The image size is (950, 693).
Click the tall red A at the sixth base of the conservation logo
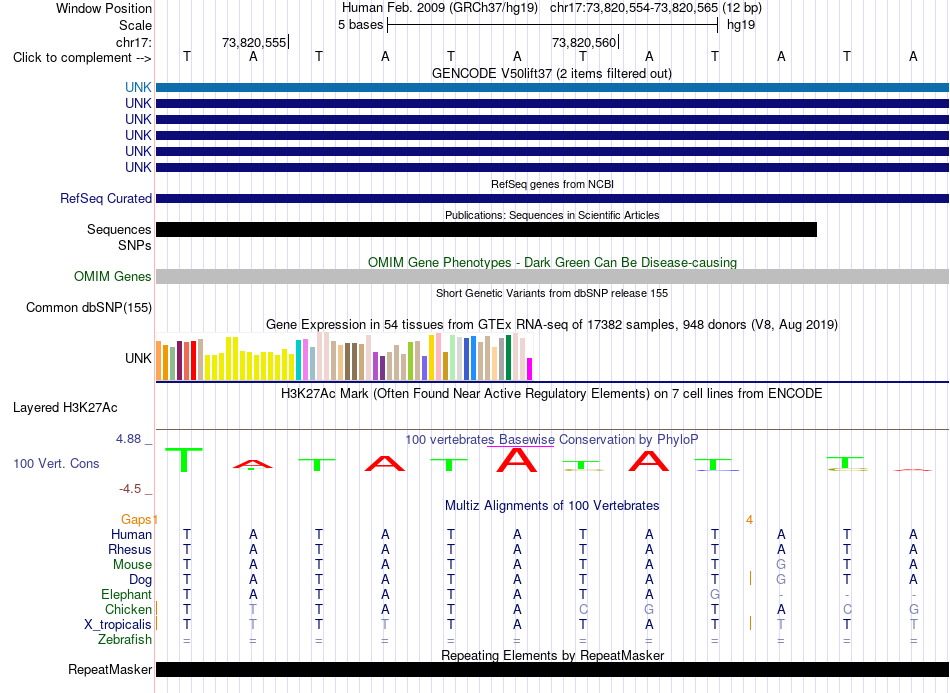(x=517, y=460)
